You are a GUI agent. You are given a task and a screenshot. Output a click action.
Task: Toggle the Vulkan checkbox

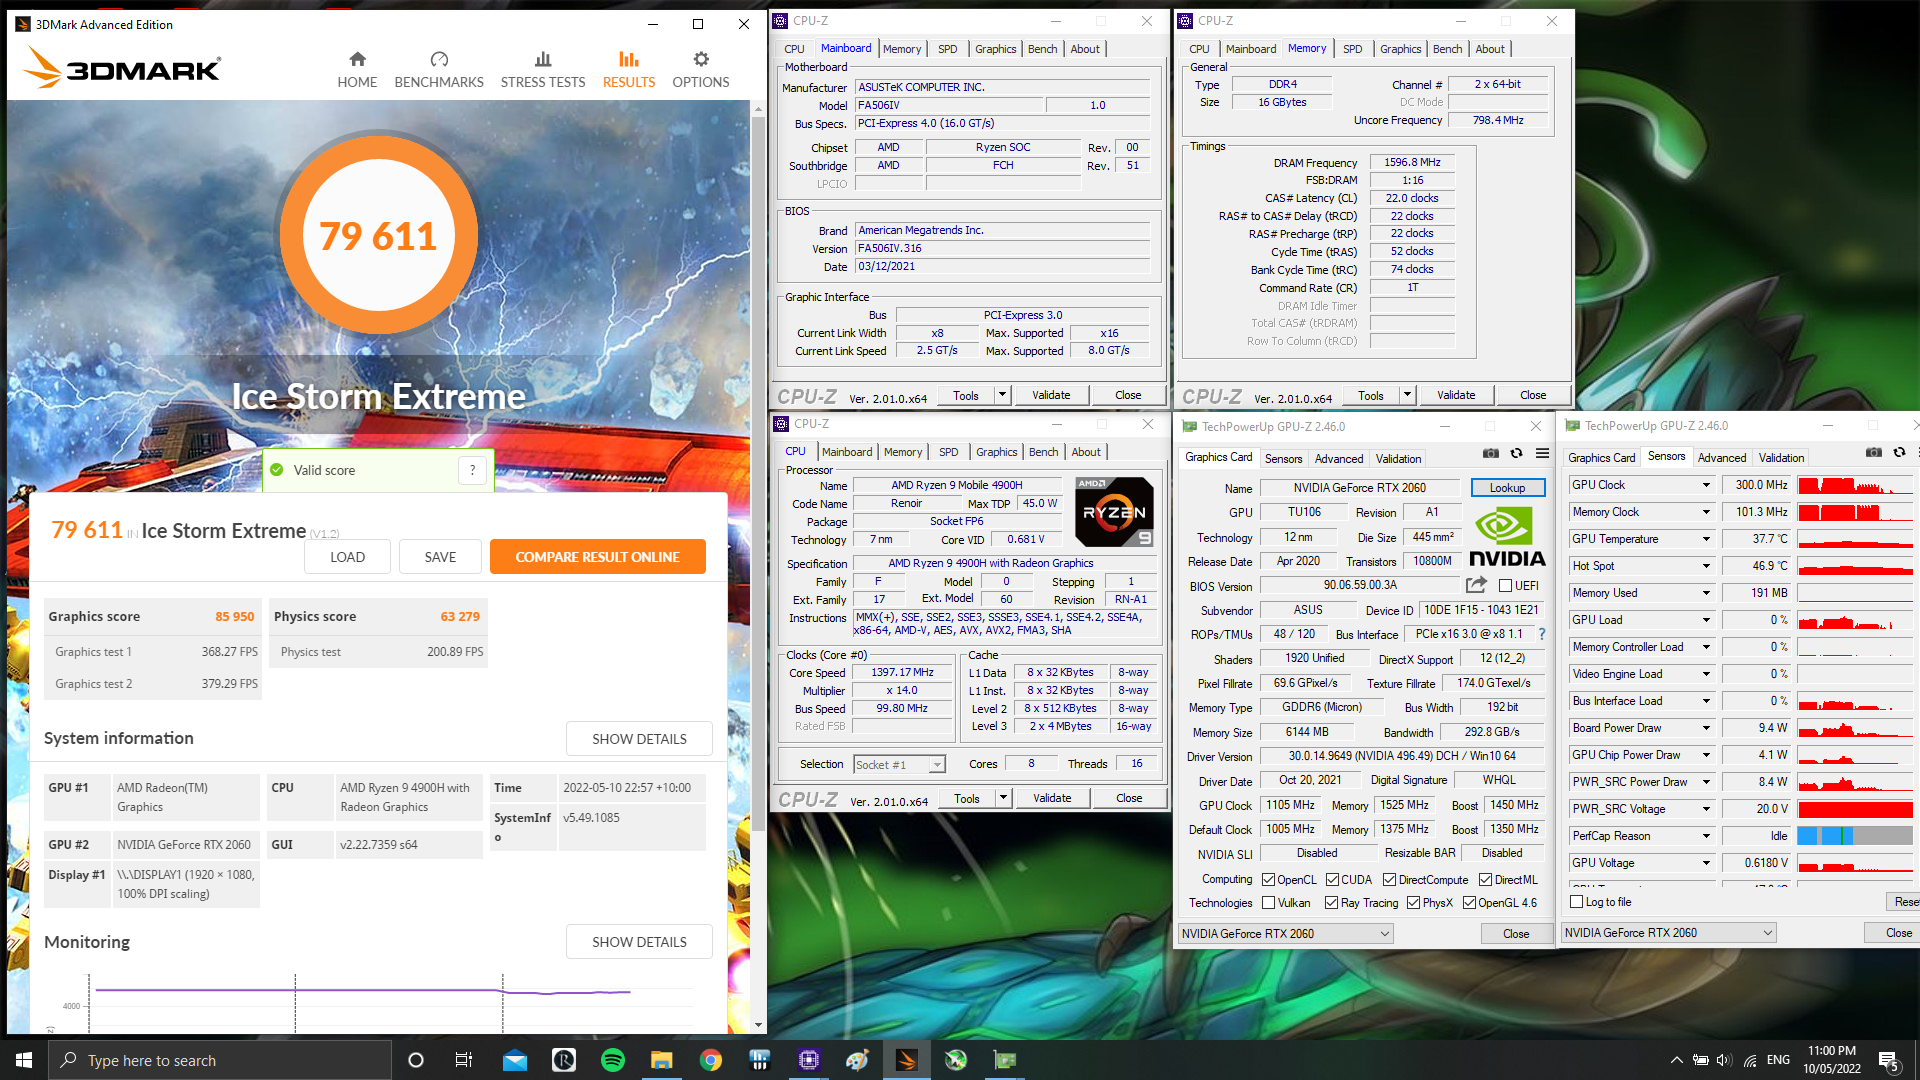1268,903
